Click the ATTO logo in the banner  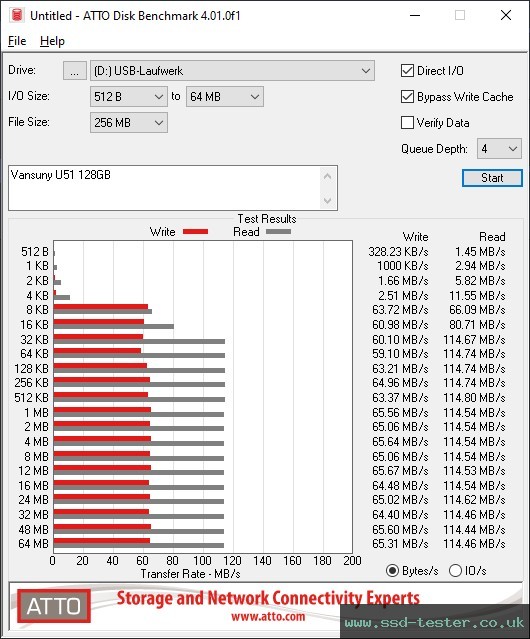click(54, 606)
